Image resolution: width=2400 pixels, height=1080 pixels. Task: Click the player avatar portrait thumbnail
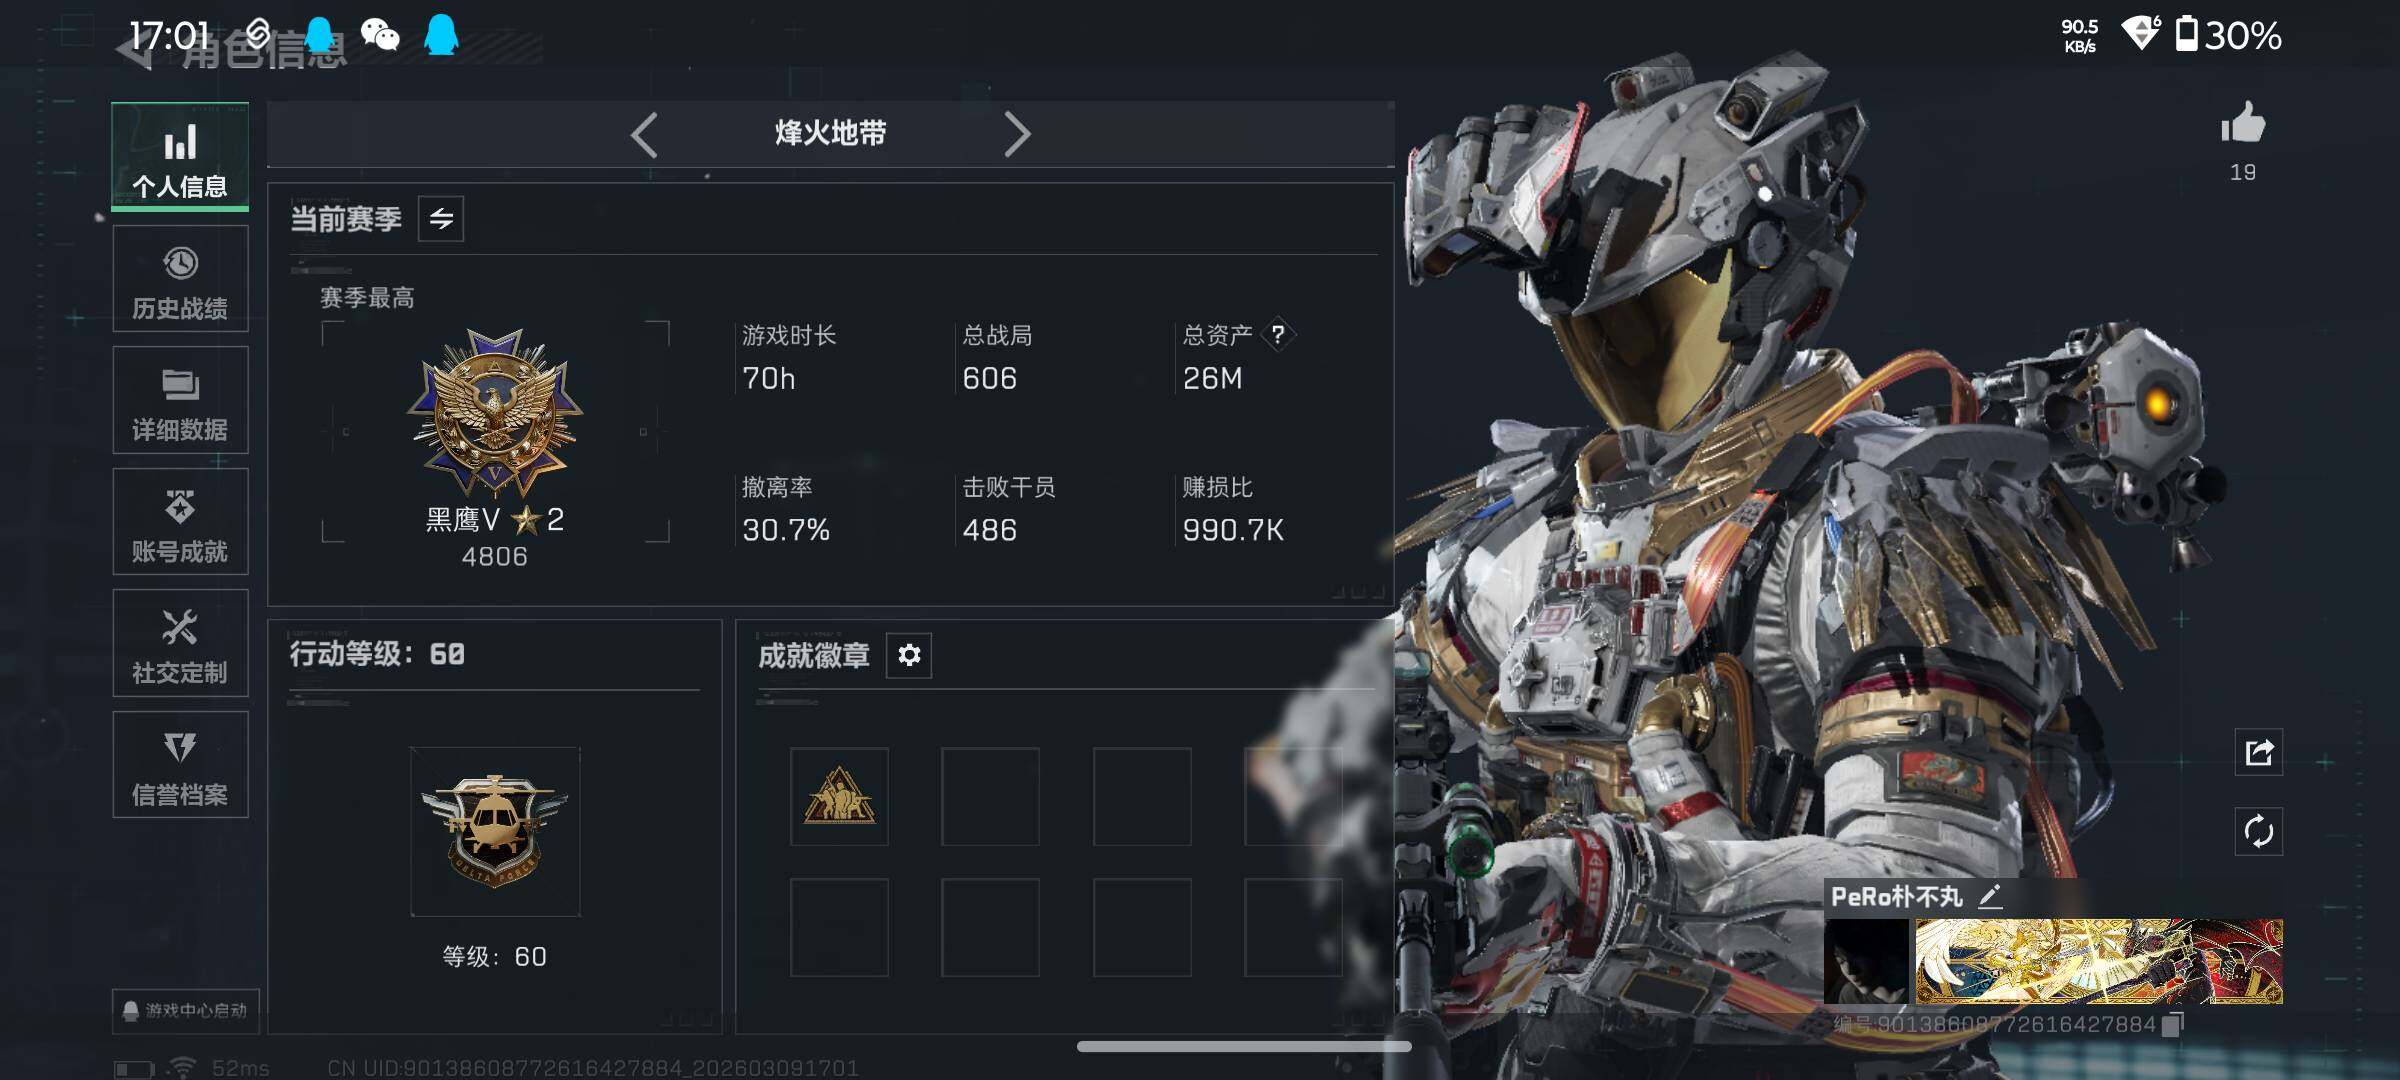1867,961
